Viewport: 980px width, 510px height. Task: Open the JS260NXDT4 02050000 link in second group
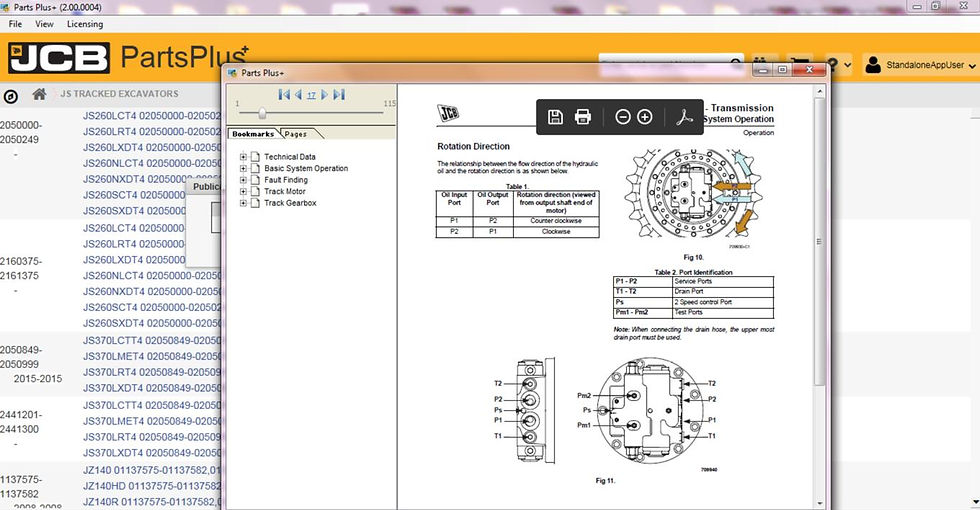point(152,291)
